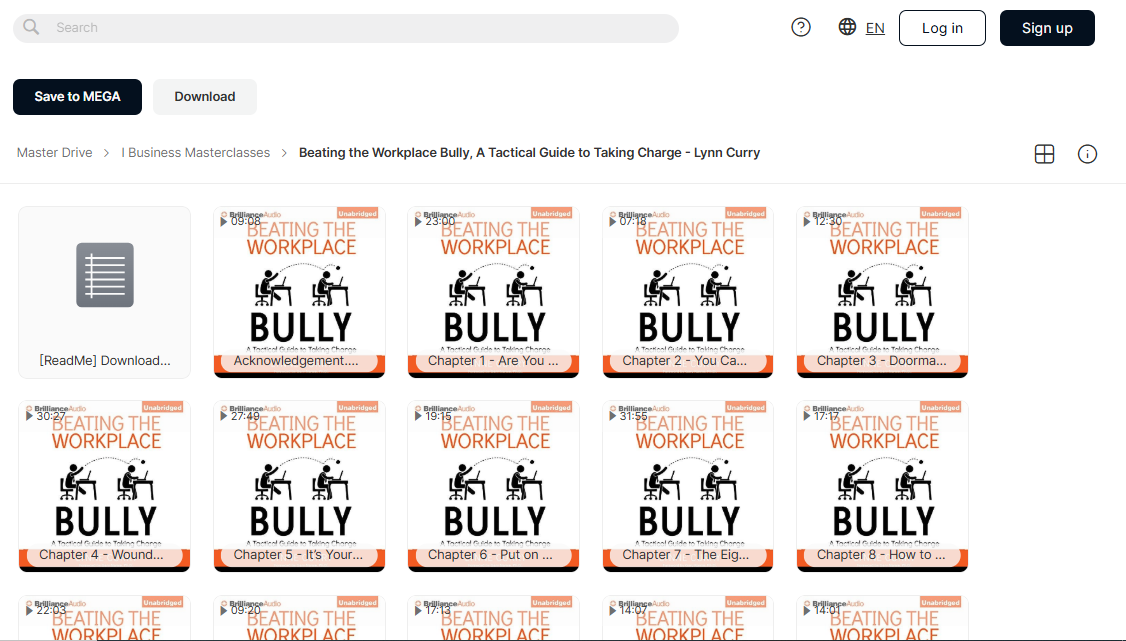Click Save to MEGA button
The image size is (1126, 641).
coord(78,97)
